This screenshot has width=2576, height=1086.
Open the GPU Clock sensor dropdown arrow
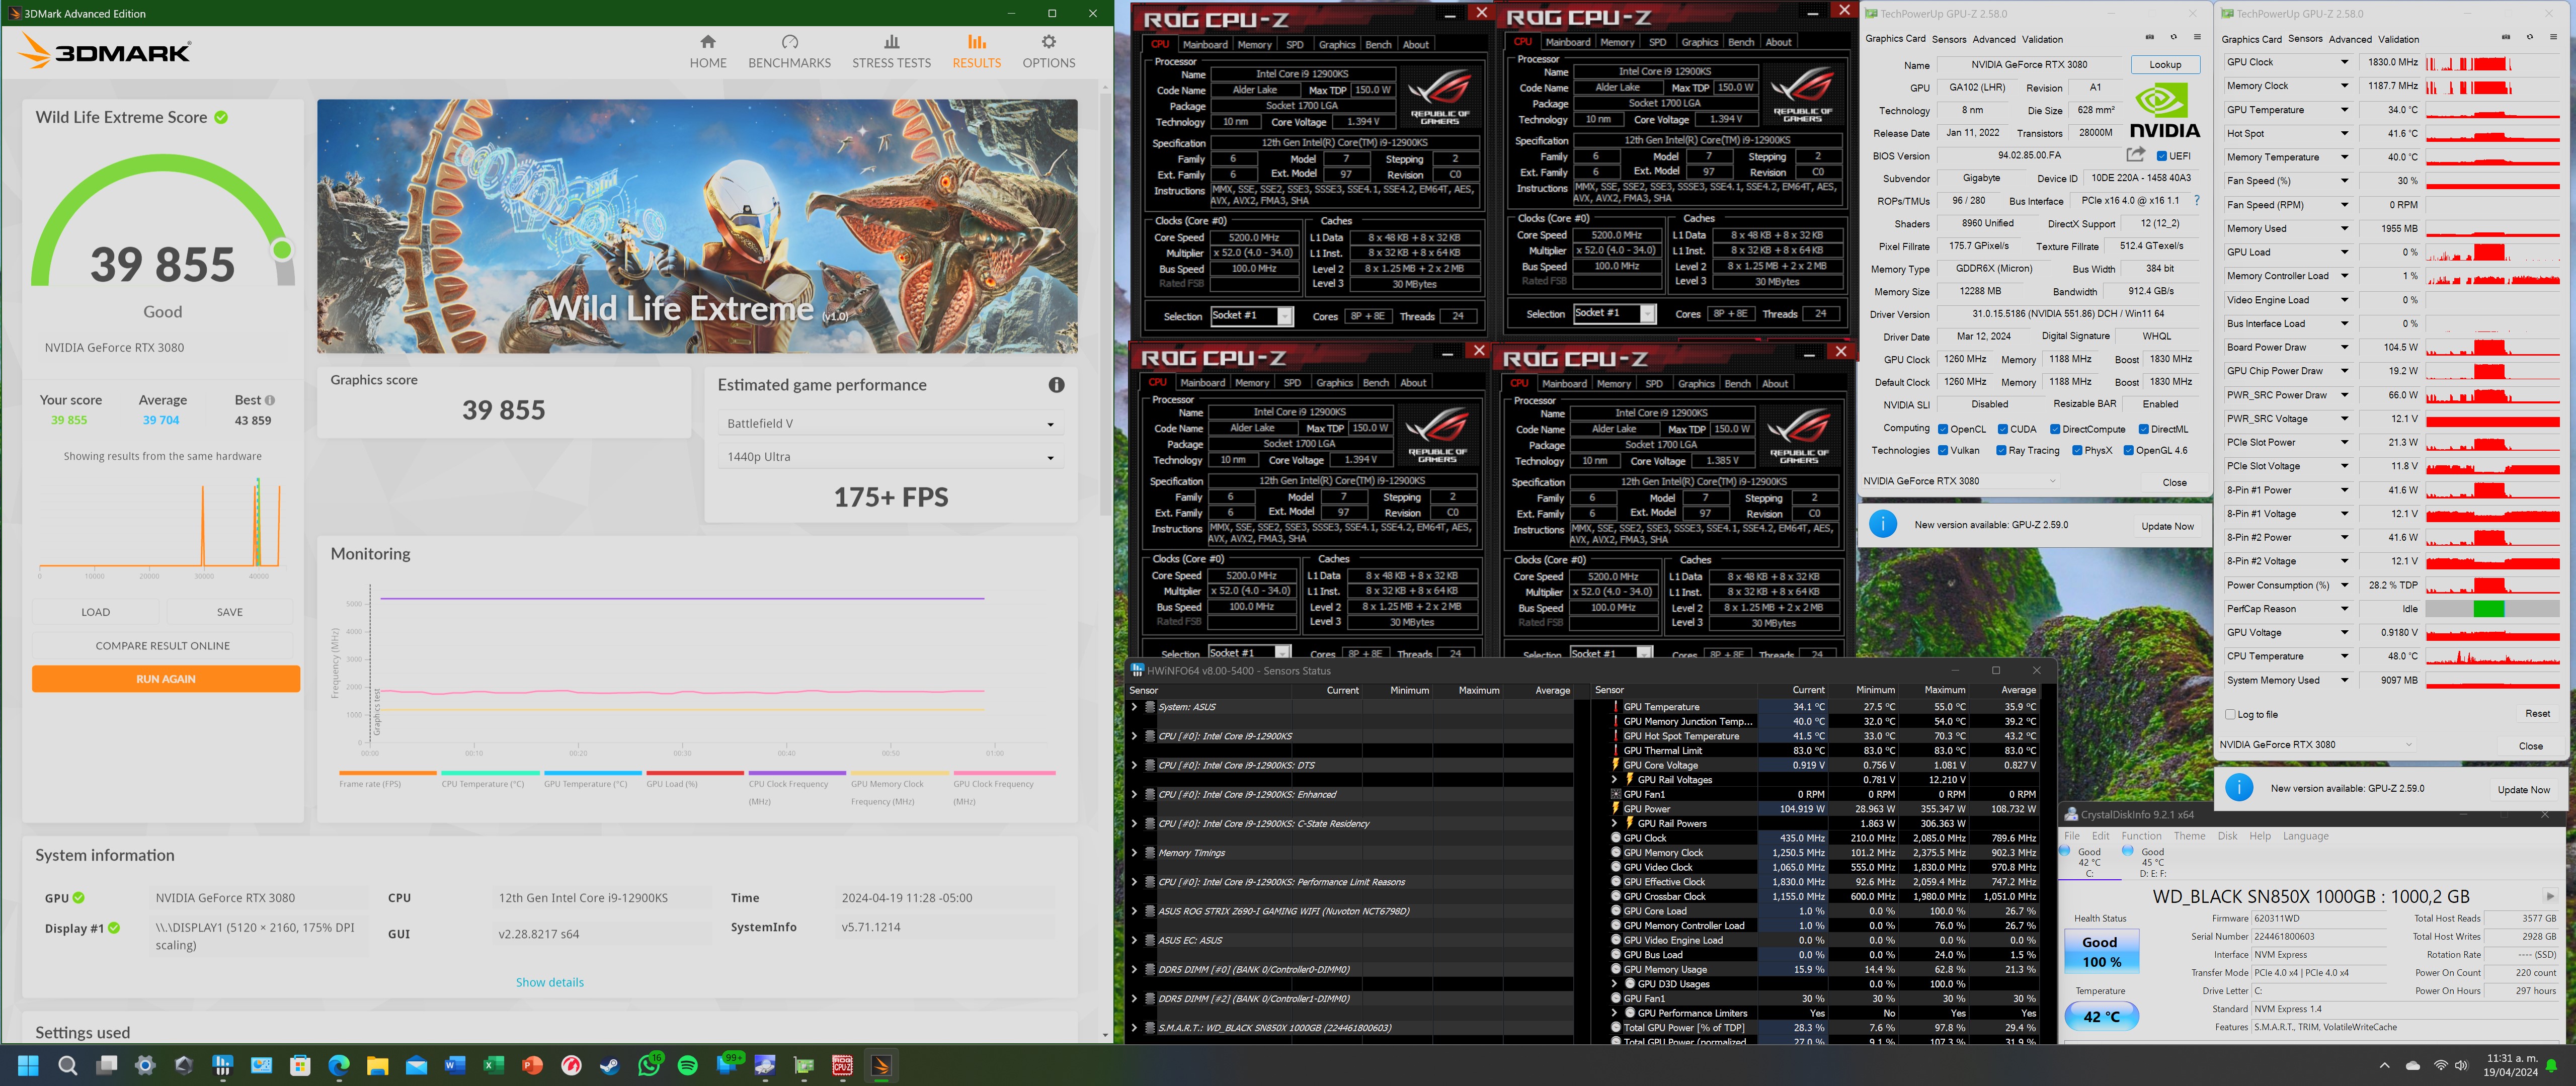coord(2344,62)
